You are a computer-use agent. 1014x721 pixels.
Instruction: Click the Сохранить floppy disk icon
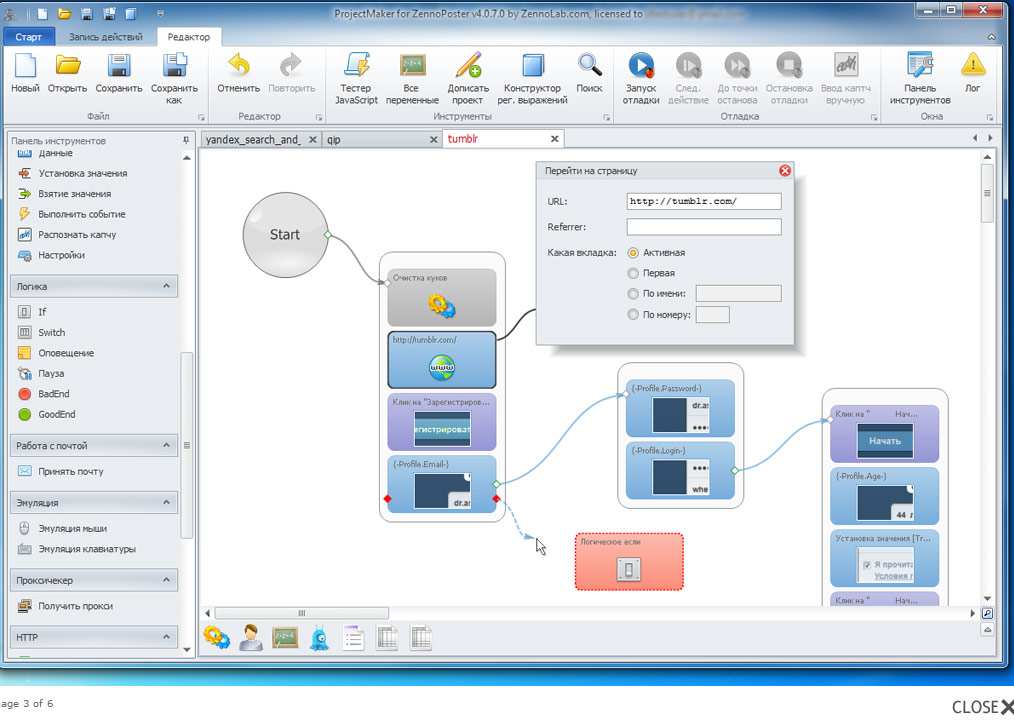(119, 67)
